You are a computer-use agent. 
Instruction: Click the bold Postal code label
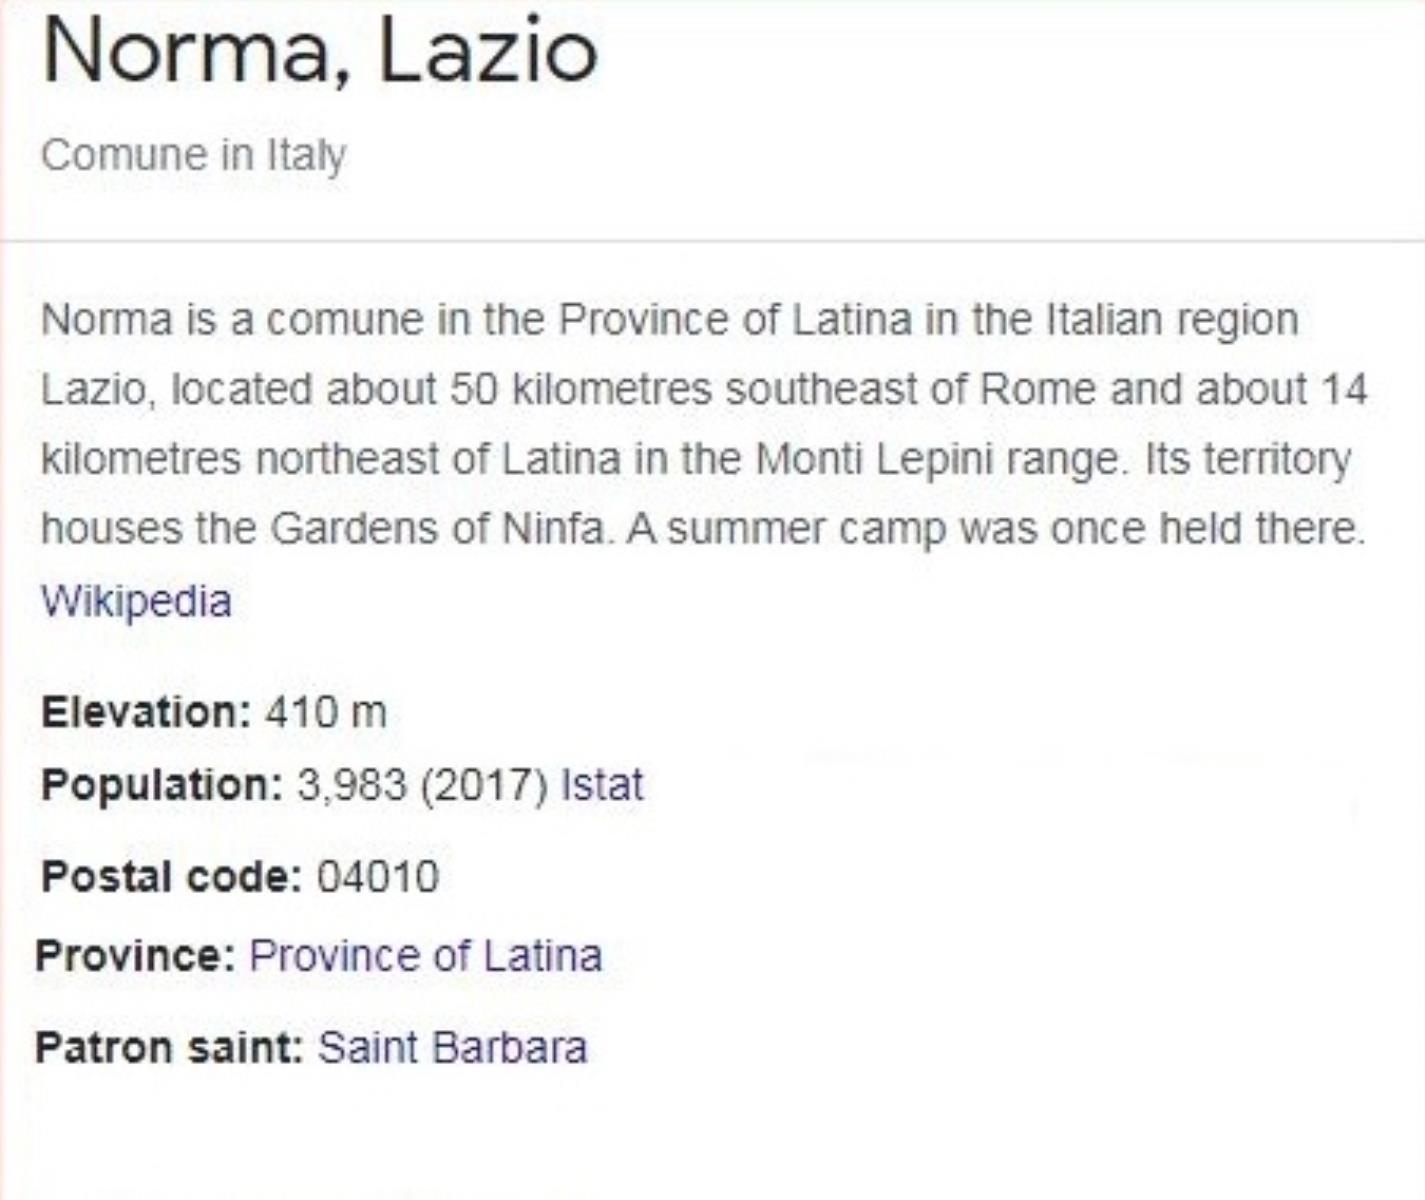(x=171, y=877)
